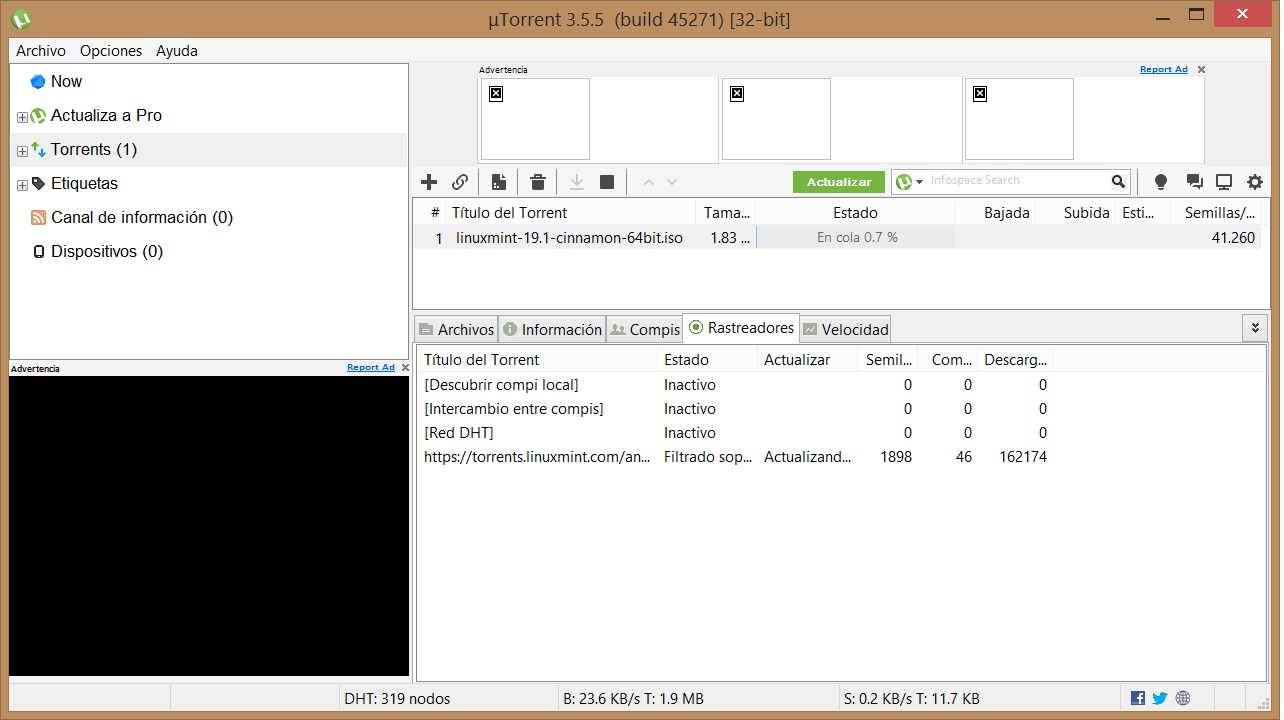
Task: Click inside the Infospace Search field
Action: [1015, 181]
